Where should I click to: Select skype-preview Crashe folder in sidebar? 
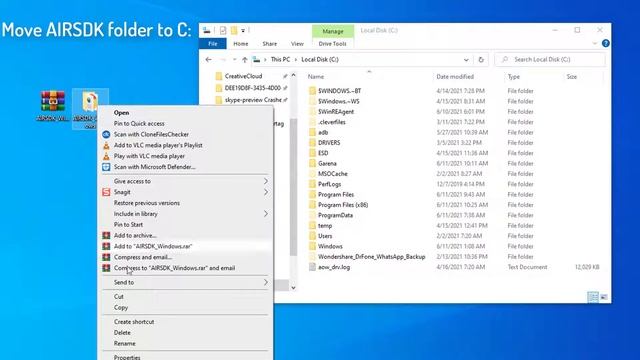[x=253, y=100]
